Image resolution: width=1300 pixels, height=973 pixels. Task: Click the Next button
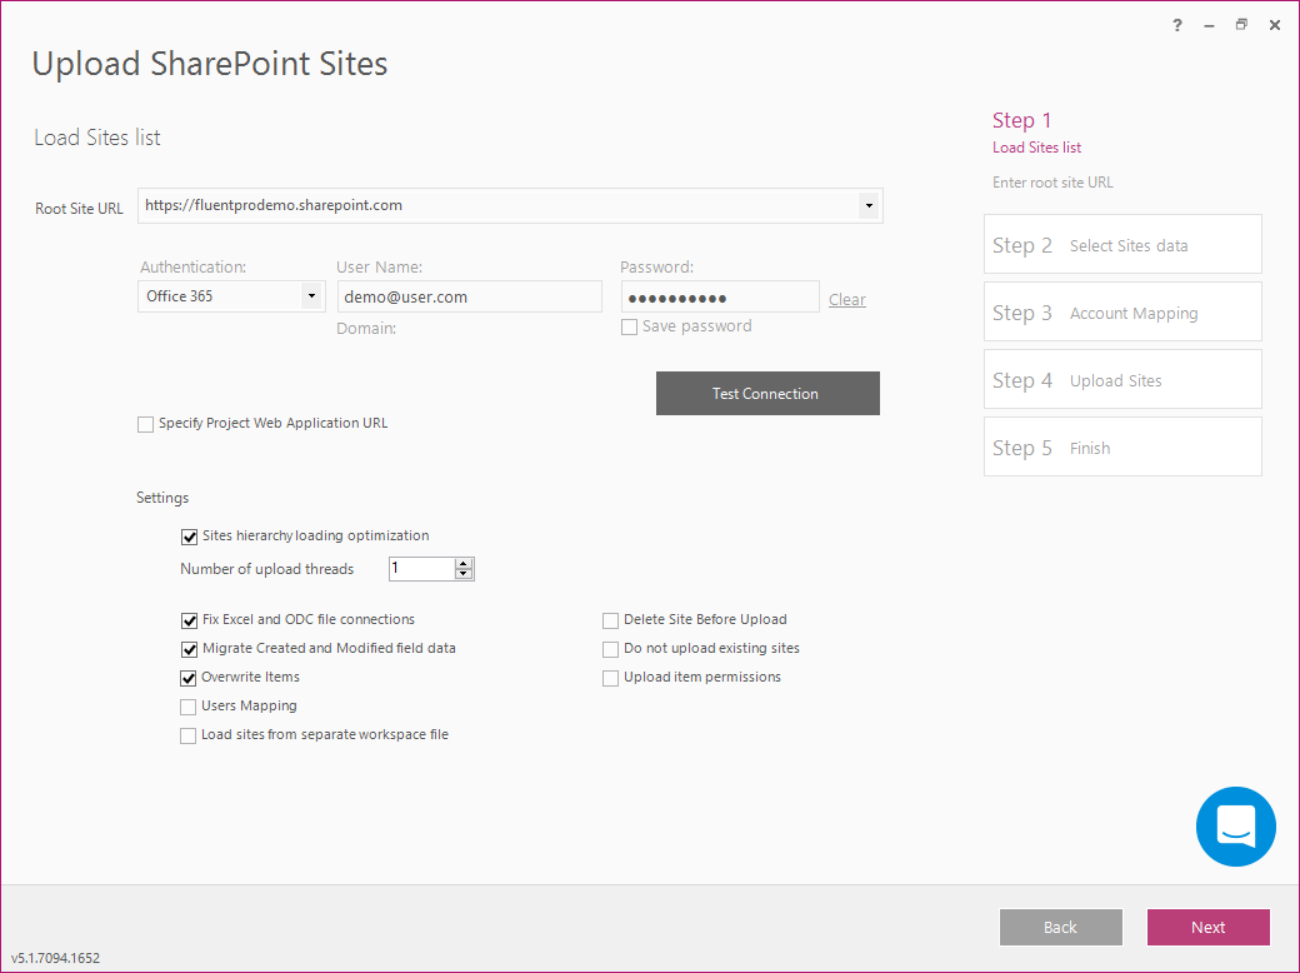pos(1208,927)
